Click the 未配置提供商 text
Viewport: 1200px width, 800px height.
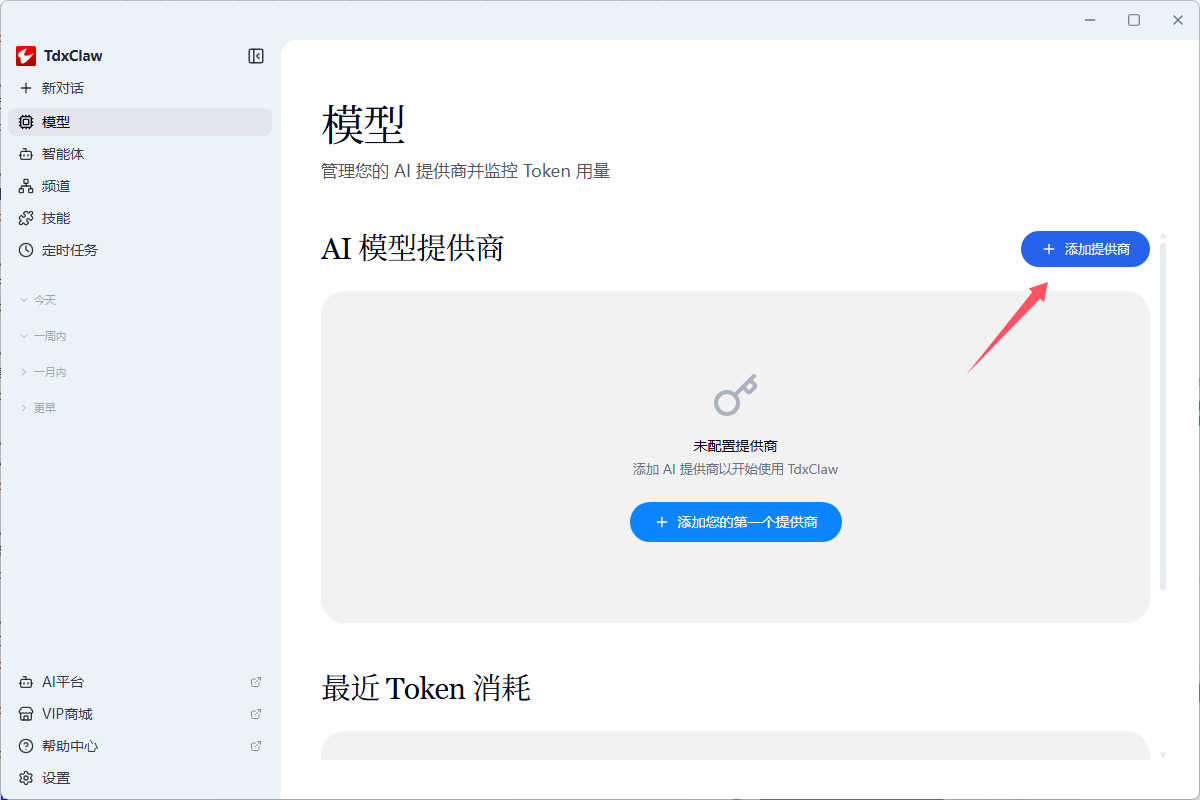735,446
